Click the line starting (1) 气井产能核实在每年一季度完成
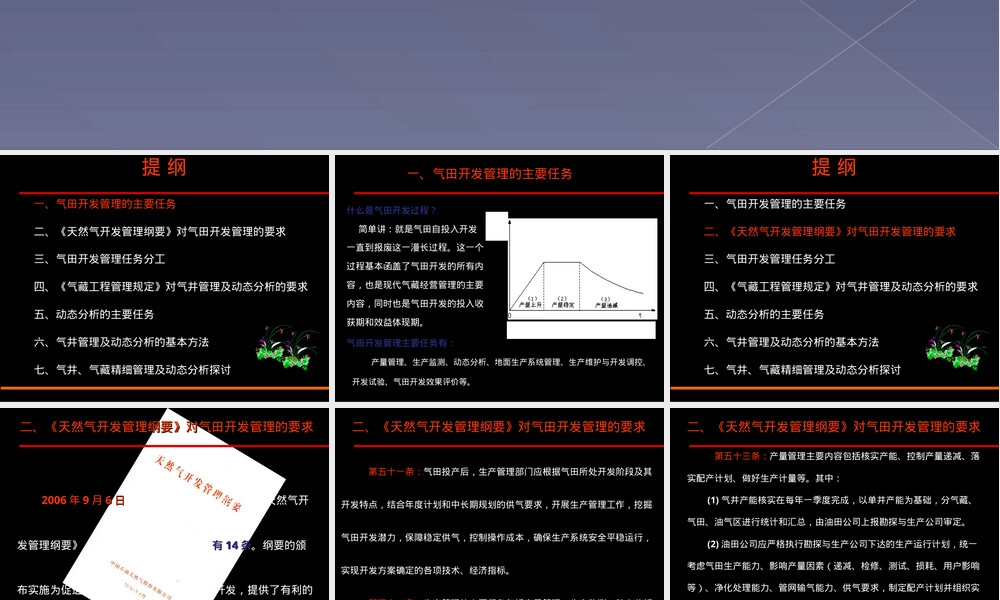Viewport: 1000px width, 600px height. 839,501
